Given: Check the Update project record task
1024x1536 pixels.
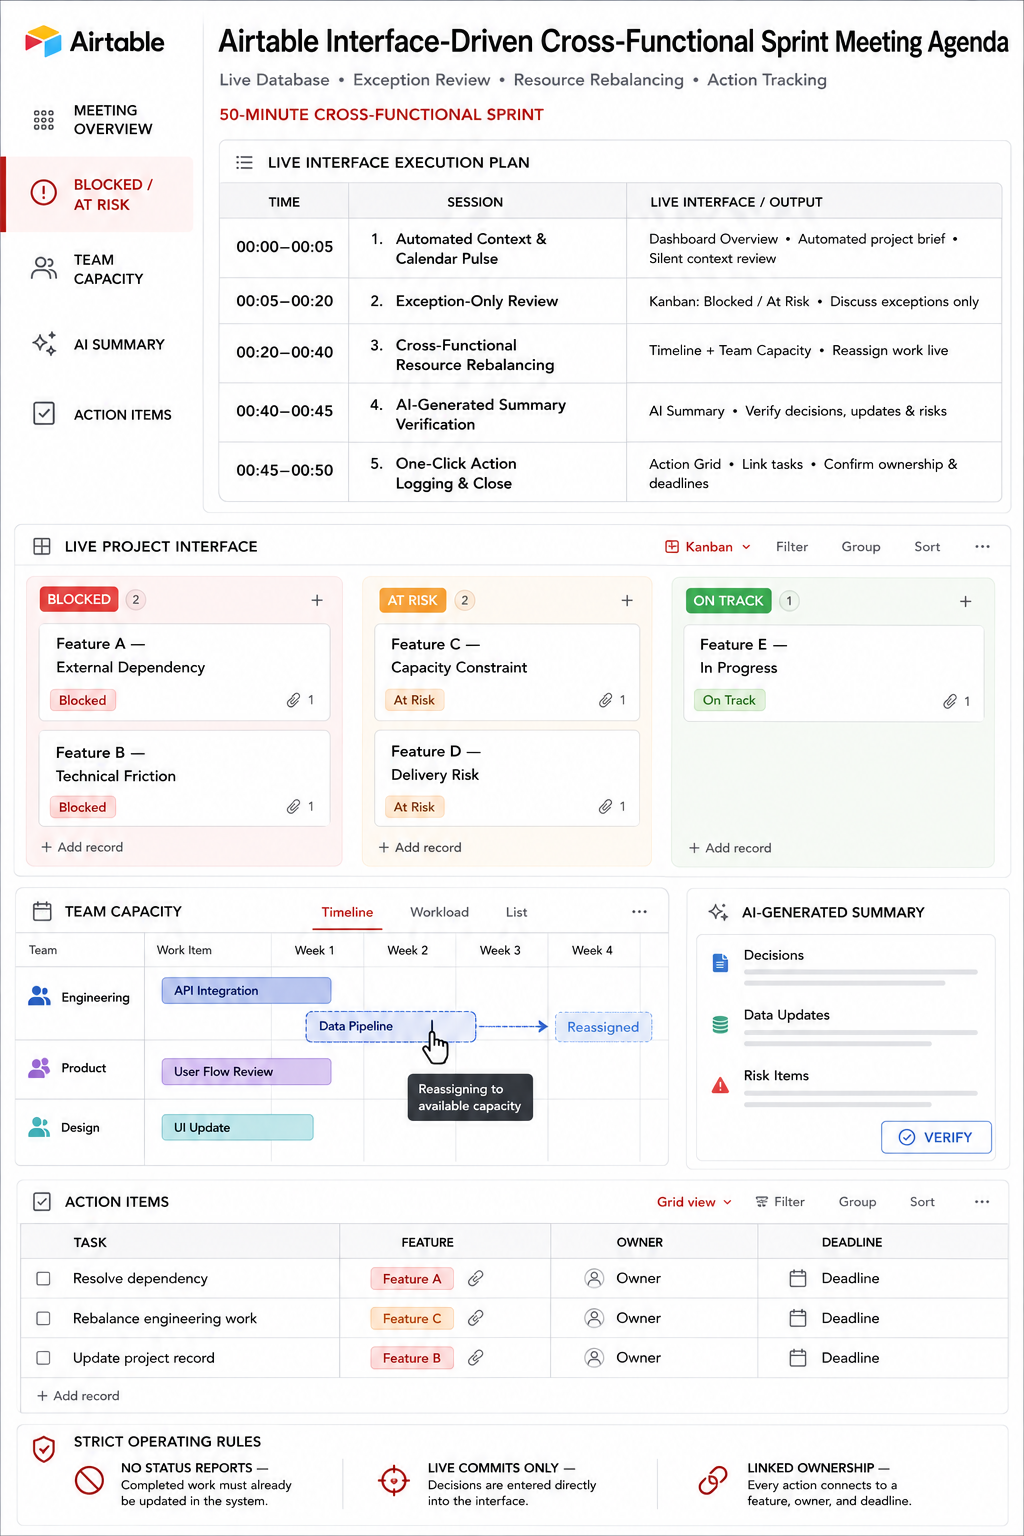Looking at the screenshot, I should (x=43, y=1357).
